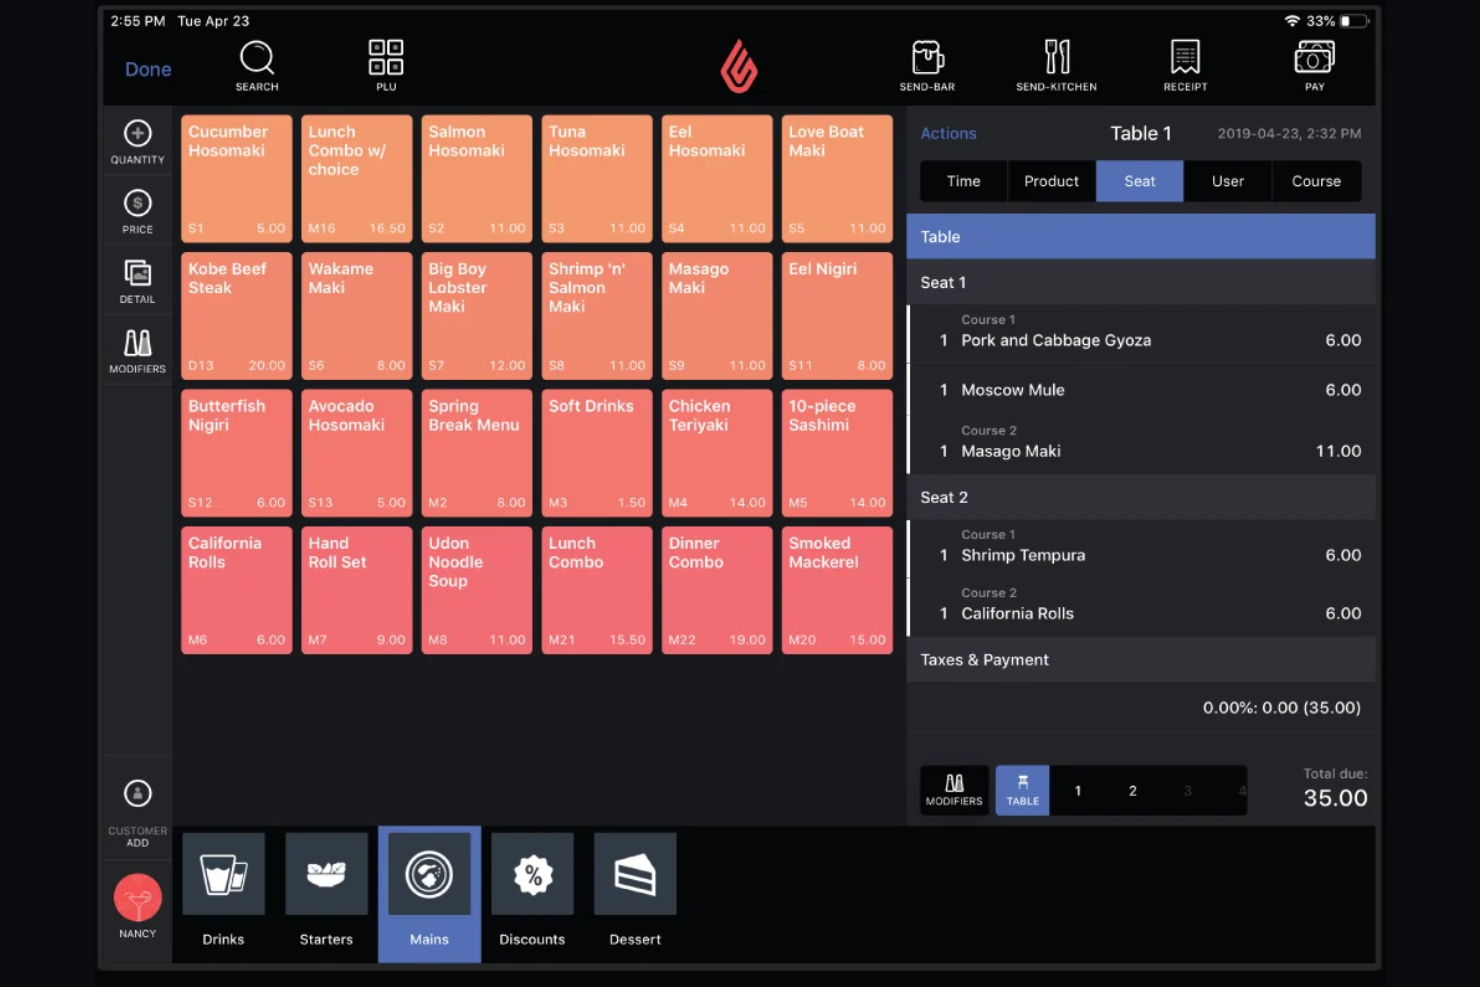Image resolution: width=1480 pixels, height=987 pixels.
Task: Tap Done to finish editing
Action: click(x=147, y=69)
